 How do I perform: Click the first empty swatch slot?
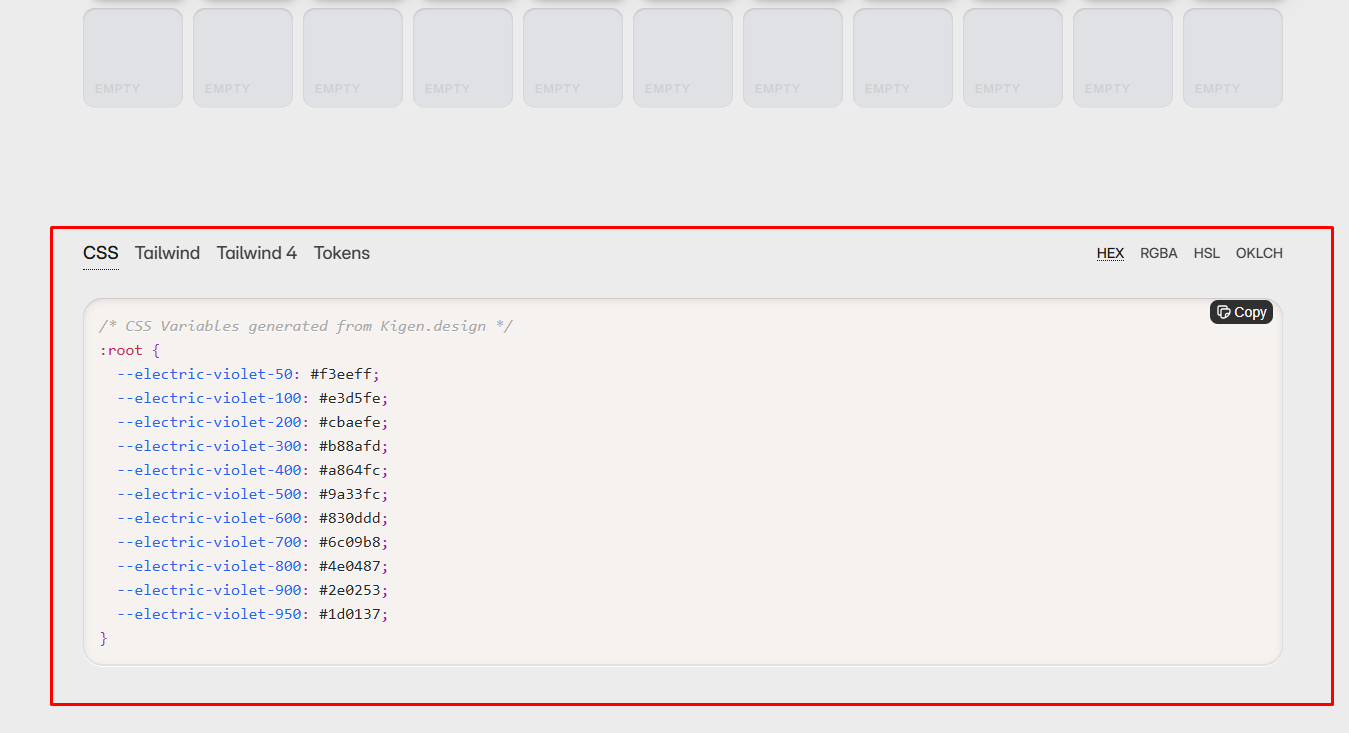[133, 57]
